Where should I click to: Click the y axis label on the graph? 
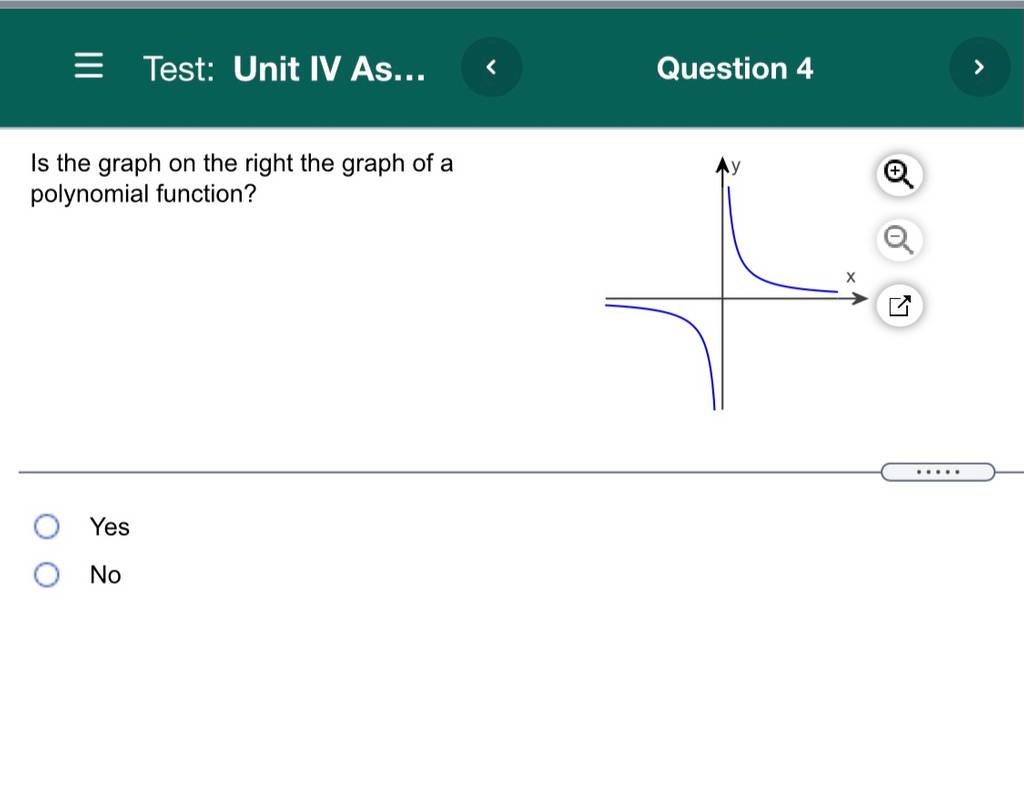pyautogui.click(x=736, y=166)
